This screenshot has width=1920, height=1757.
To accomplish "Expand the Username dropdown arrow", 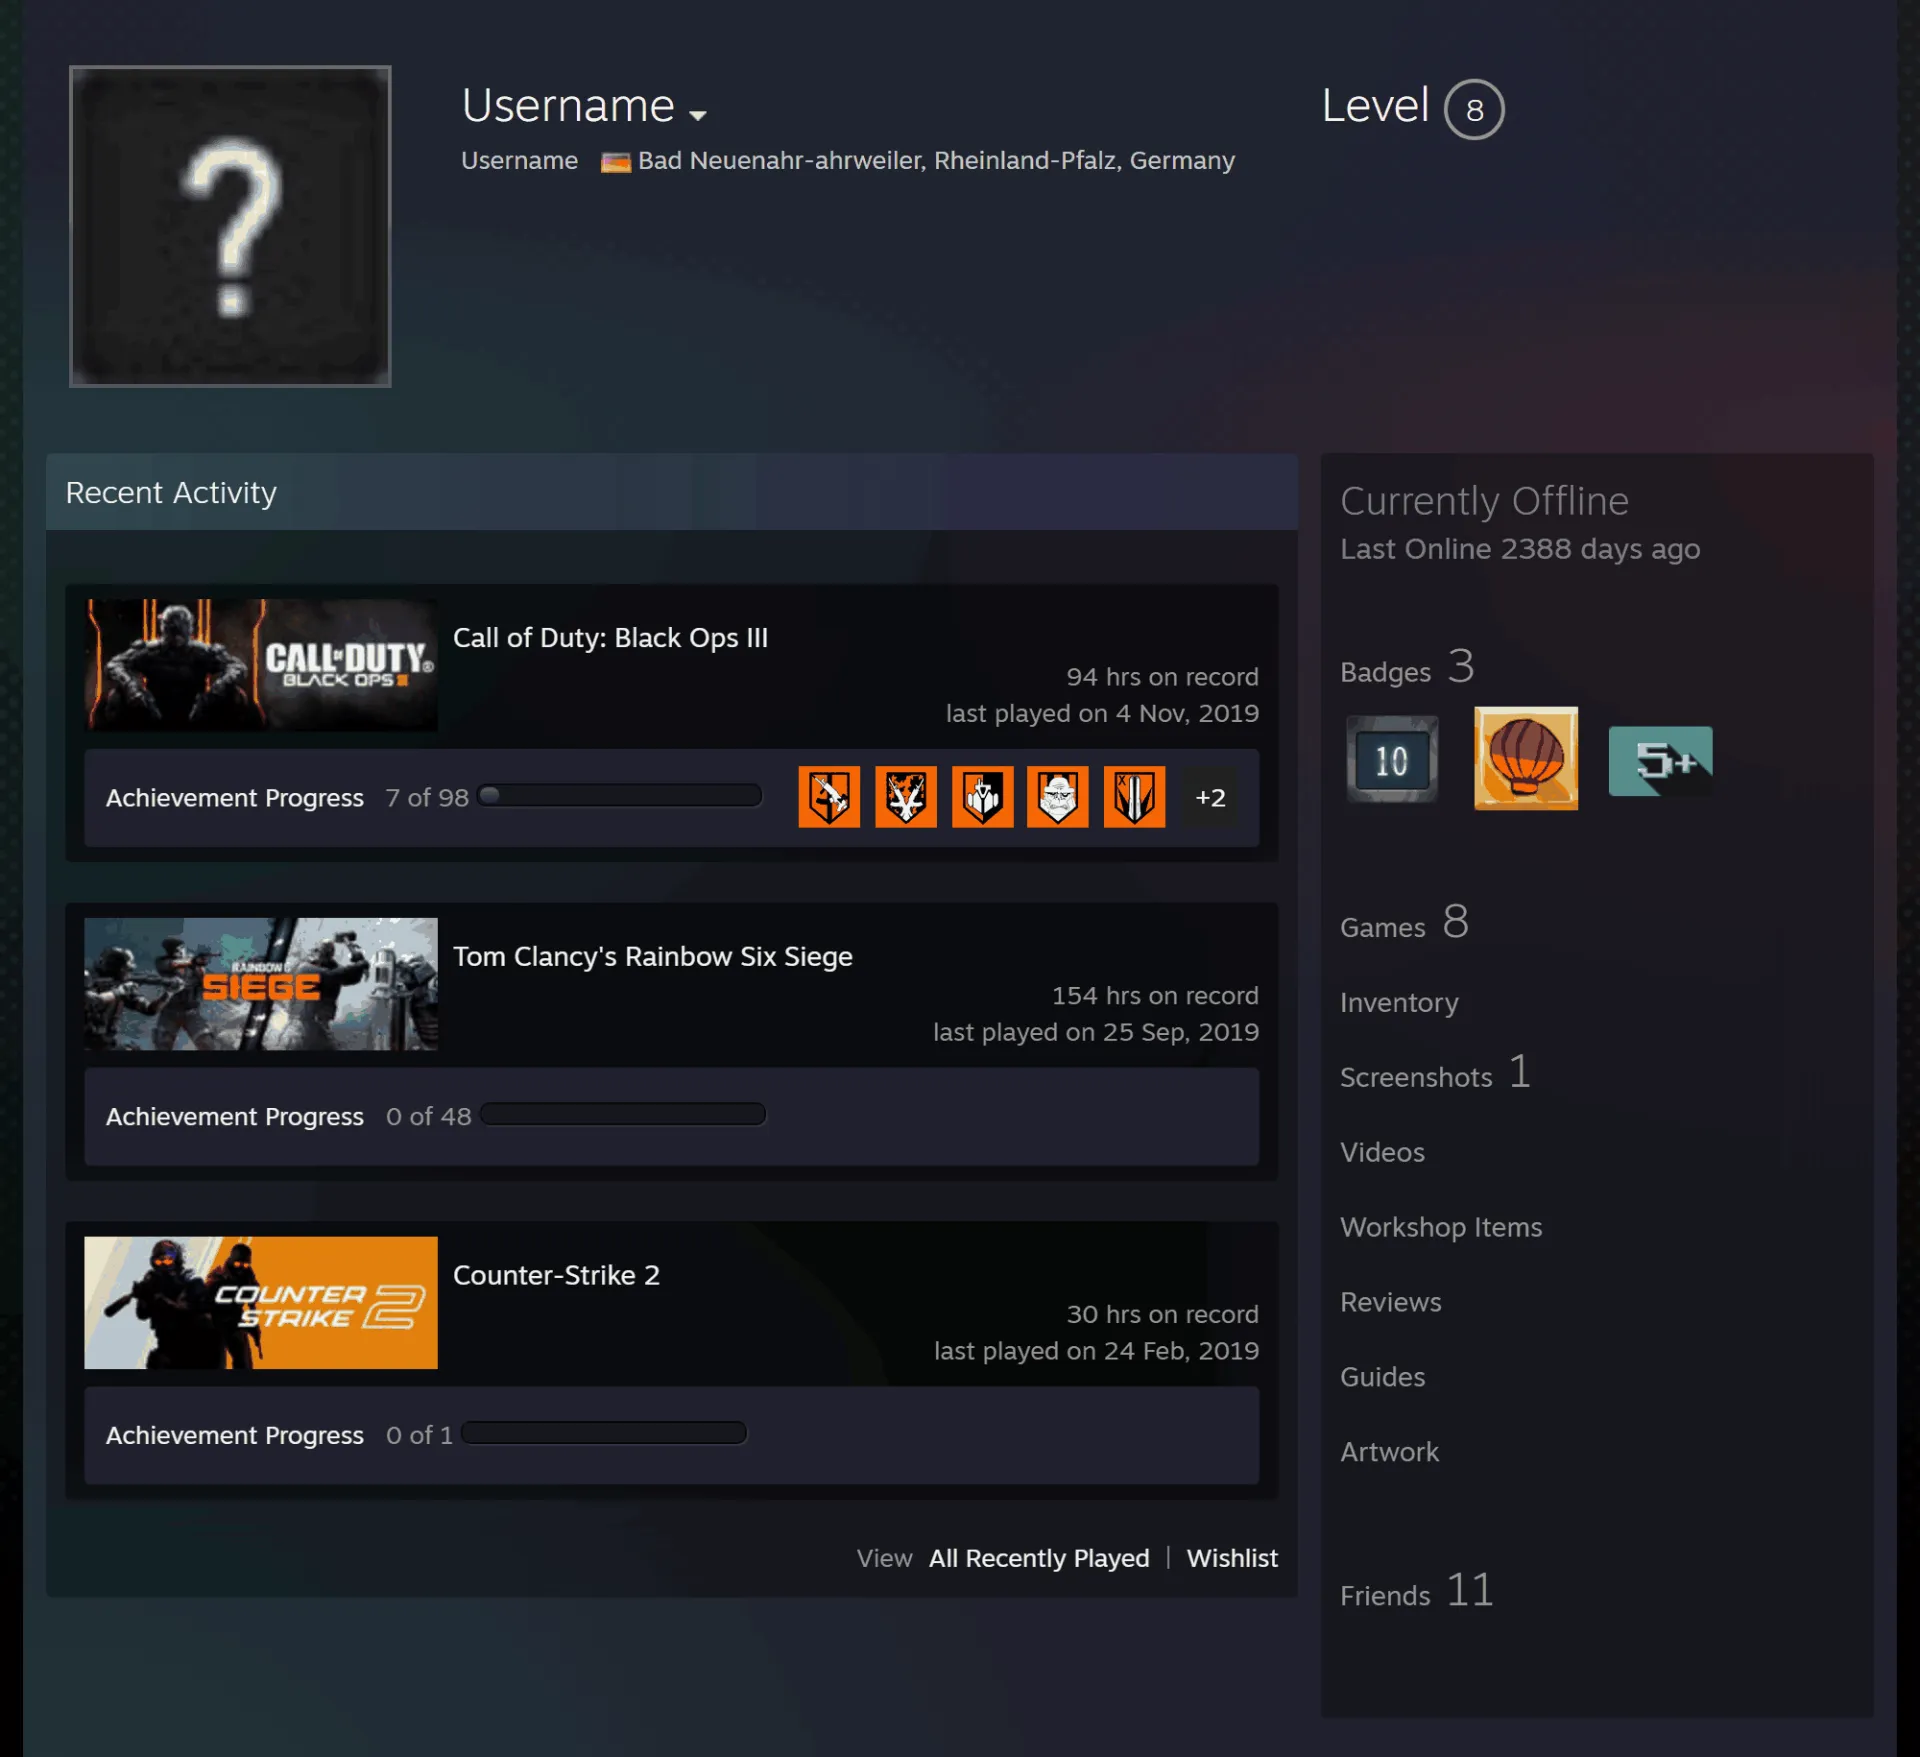I will 698,115.
